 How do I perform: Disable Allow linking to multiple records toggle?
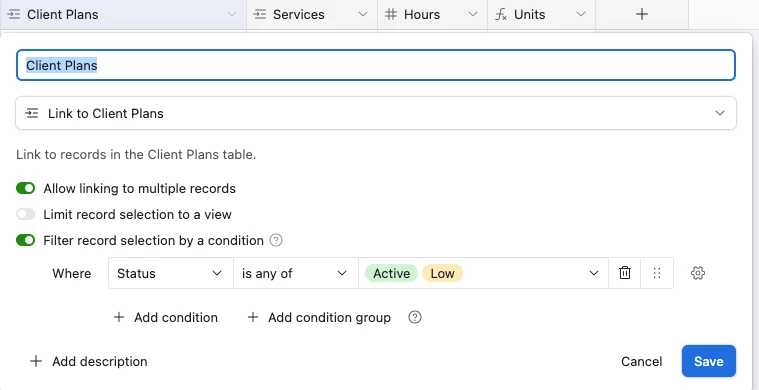(26, 188)
